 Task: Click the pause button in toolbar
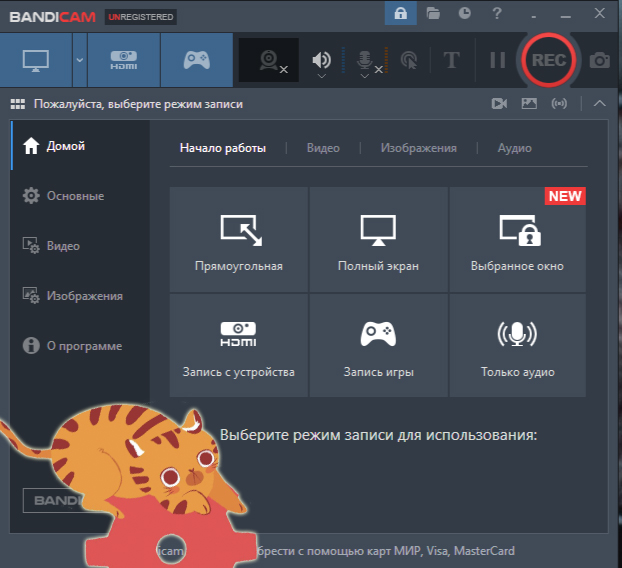pos(497,60)
